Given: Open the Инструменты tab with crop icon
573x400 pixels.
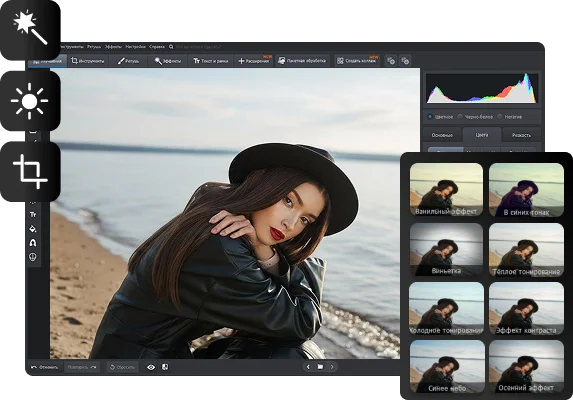Looking at the screenshot, I should 88,61.
